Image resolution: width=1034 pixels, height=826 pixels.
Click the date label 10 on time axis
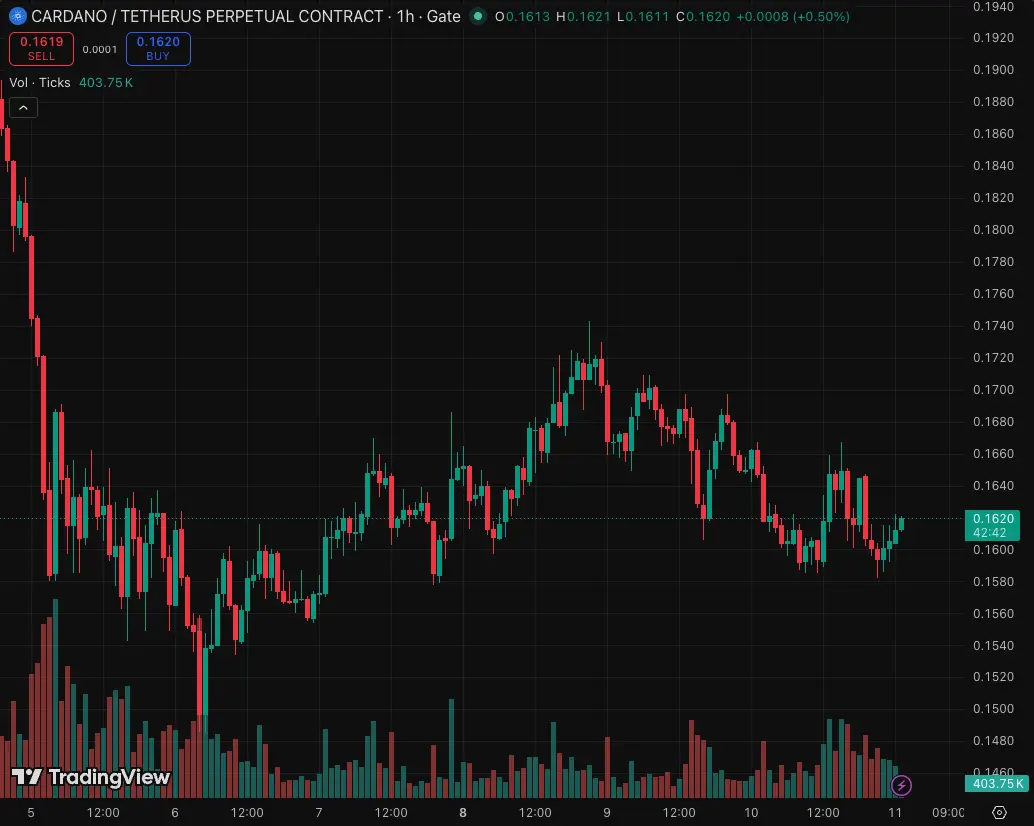point(751,812)
